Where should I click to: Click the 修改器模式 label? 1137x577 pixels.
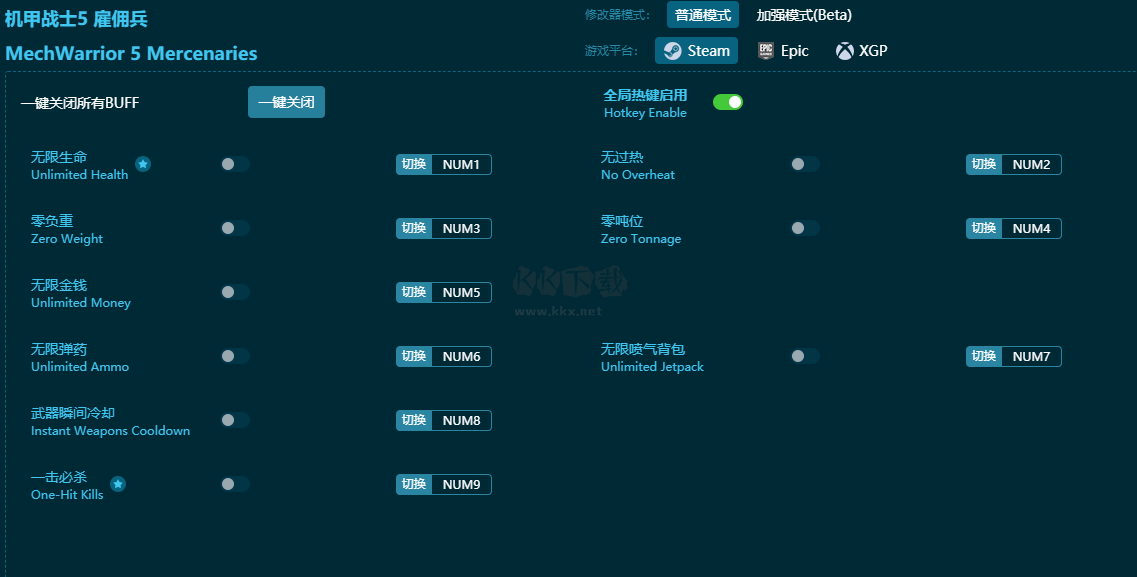pyautogui.click(x=618, y=15)
